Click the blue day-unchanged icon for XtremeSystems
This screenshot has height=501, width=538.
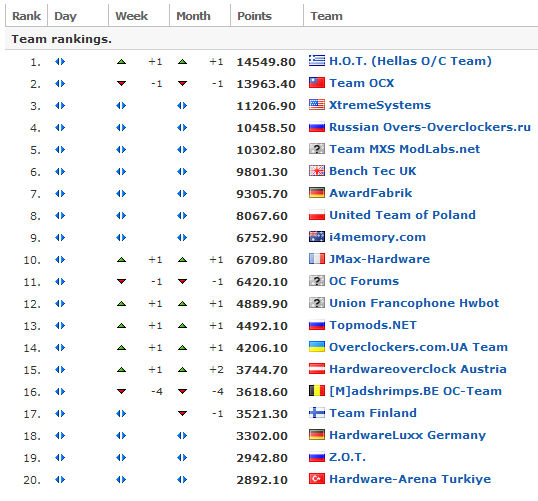(x=60, y=106)
